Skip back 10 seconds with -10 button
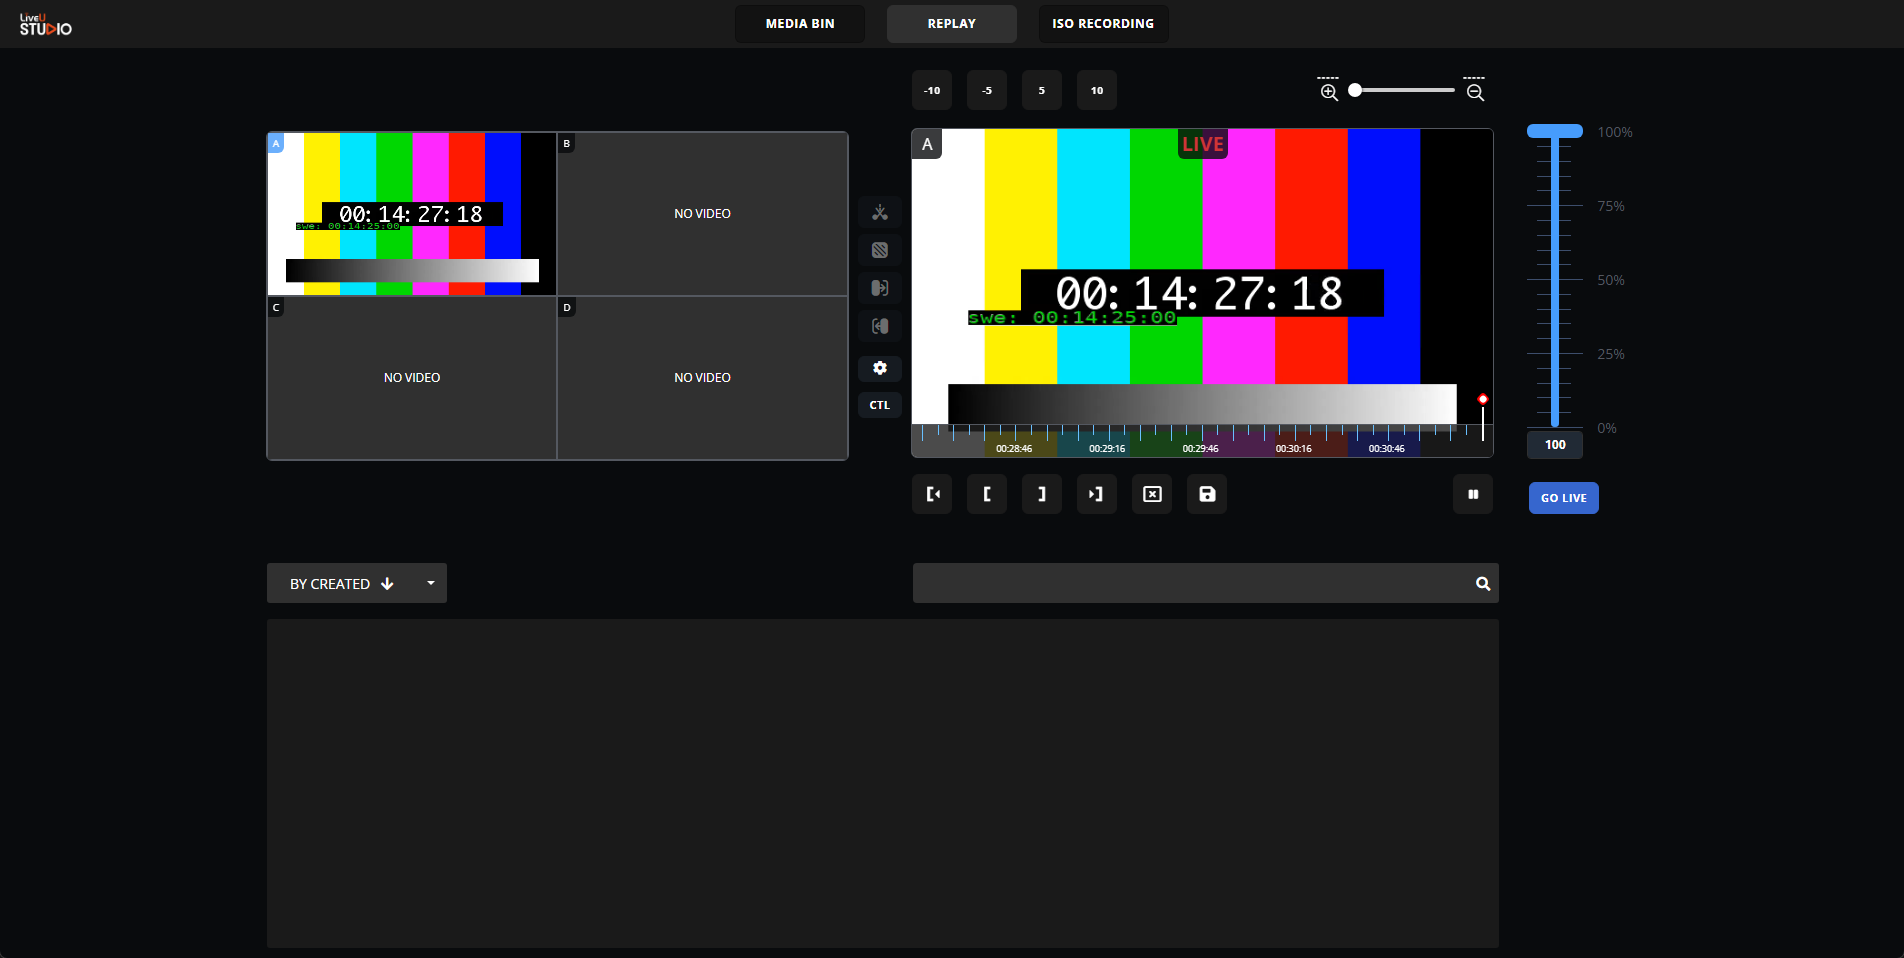 pyautogui.click(x=932, y=91)
